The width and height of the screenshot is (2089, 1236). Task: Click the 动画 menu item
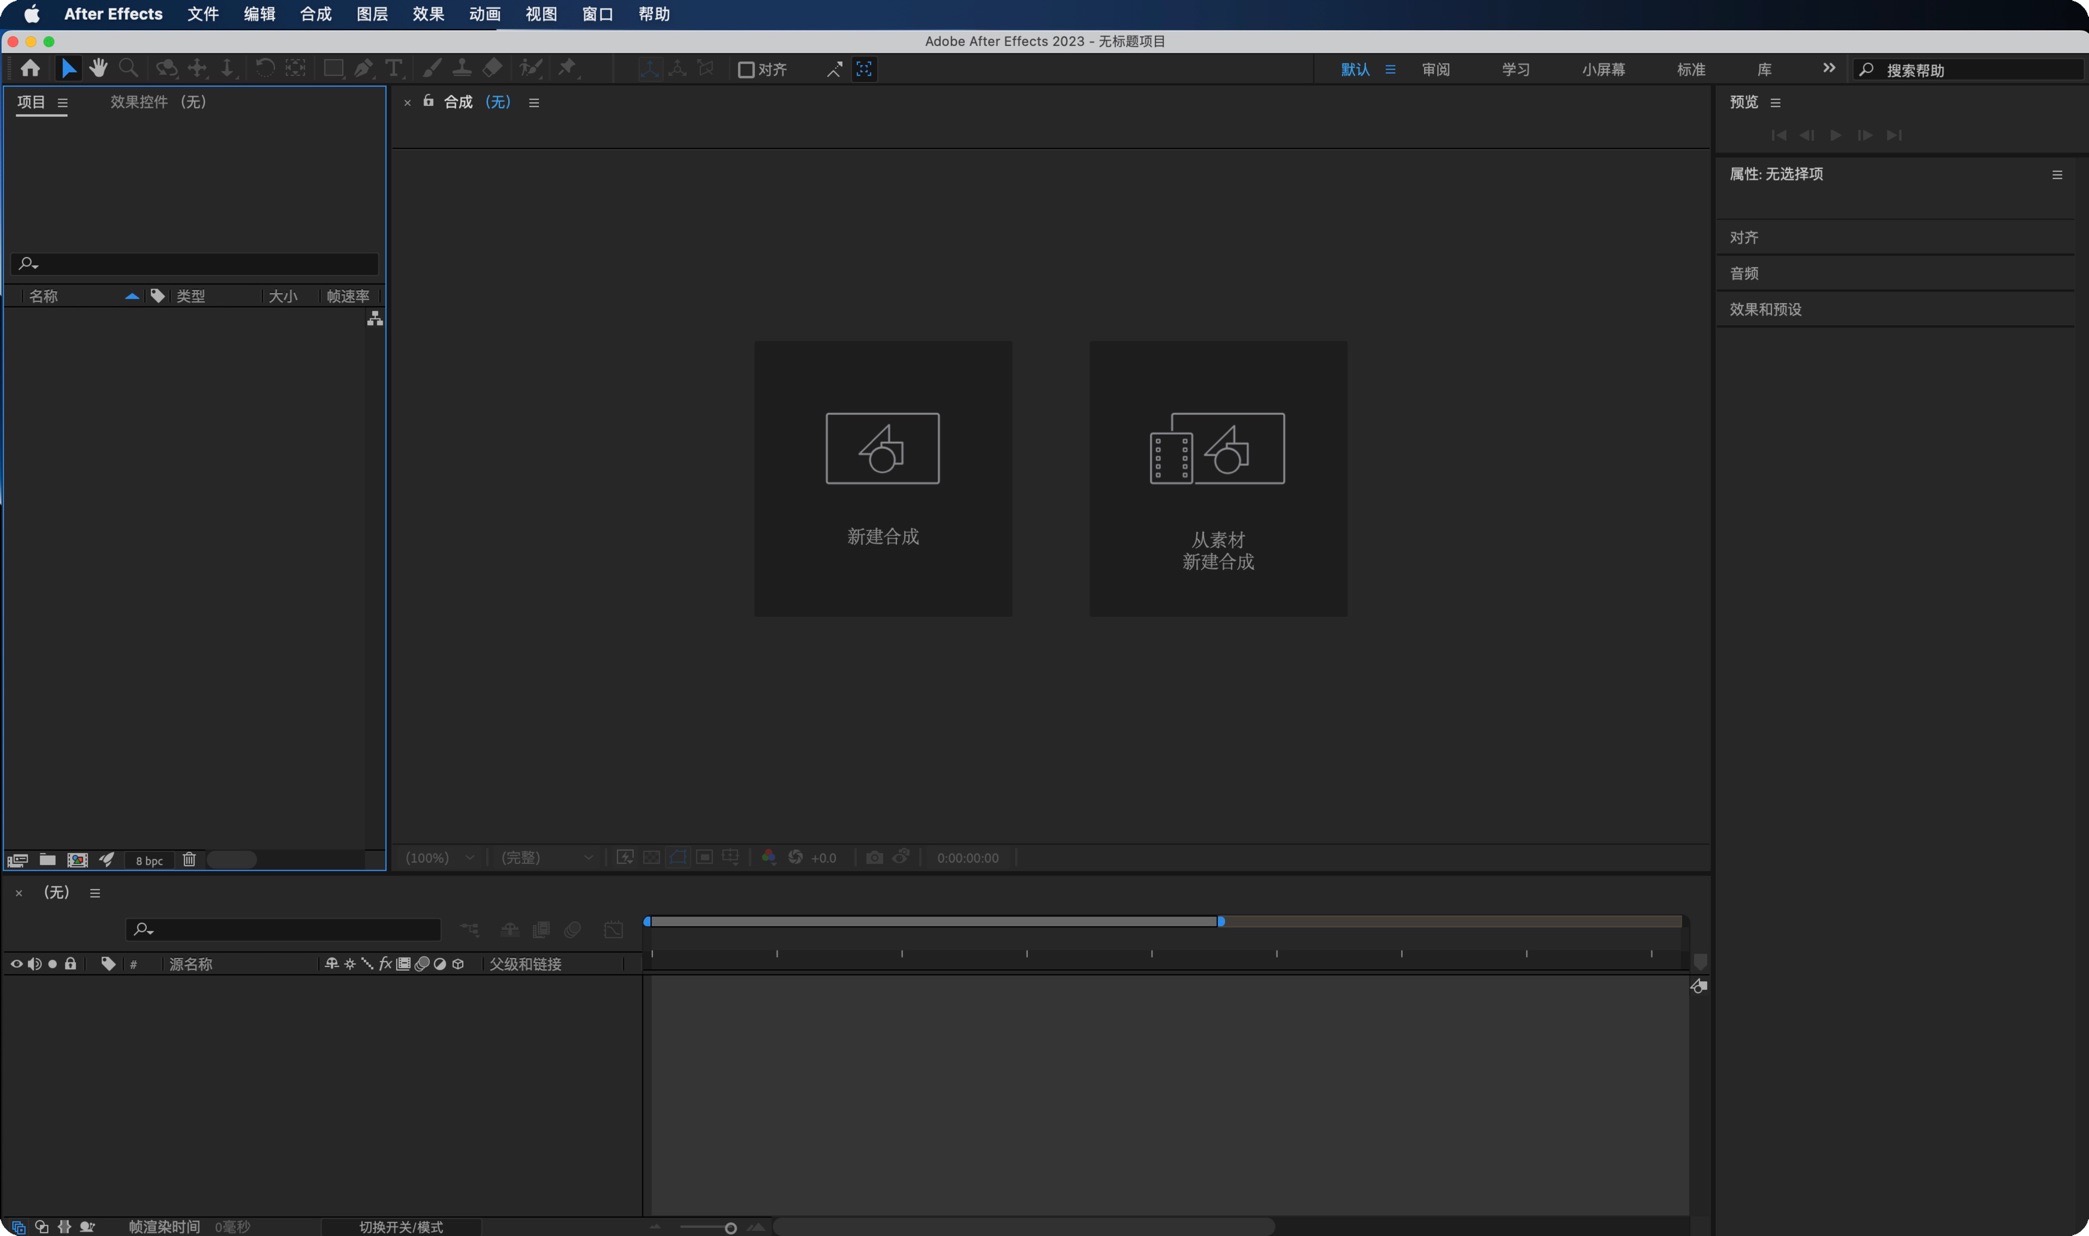[x=485, y=15]
